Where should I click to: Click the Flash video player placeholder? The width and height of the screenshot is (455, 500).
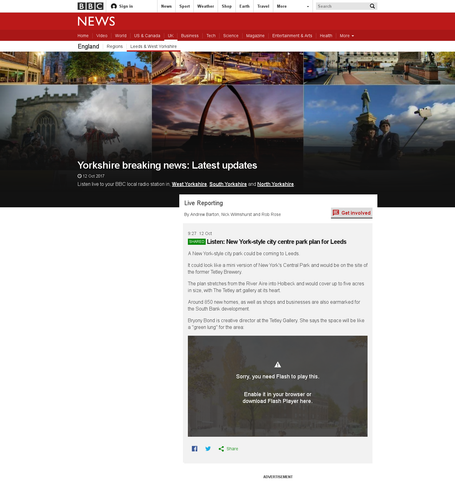pos(278,386)
